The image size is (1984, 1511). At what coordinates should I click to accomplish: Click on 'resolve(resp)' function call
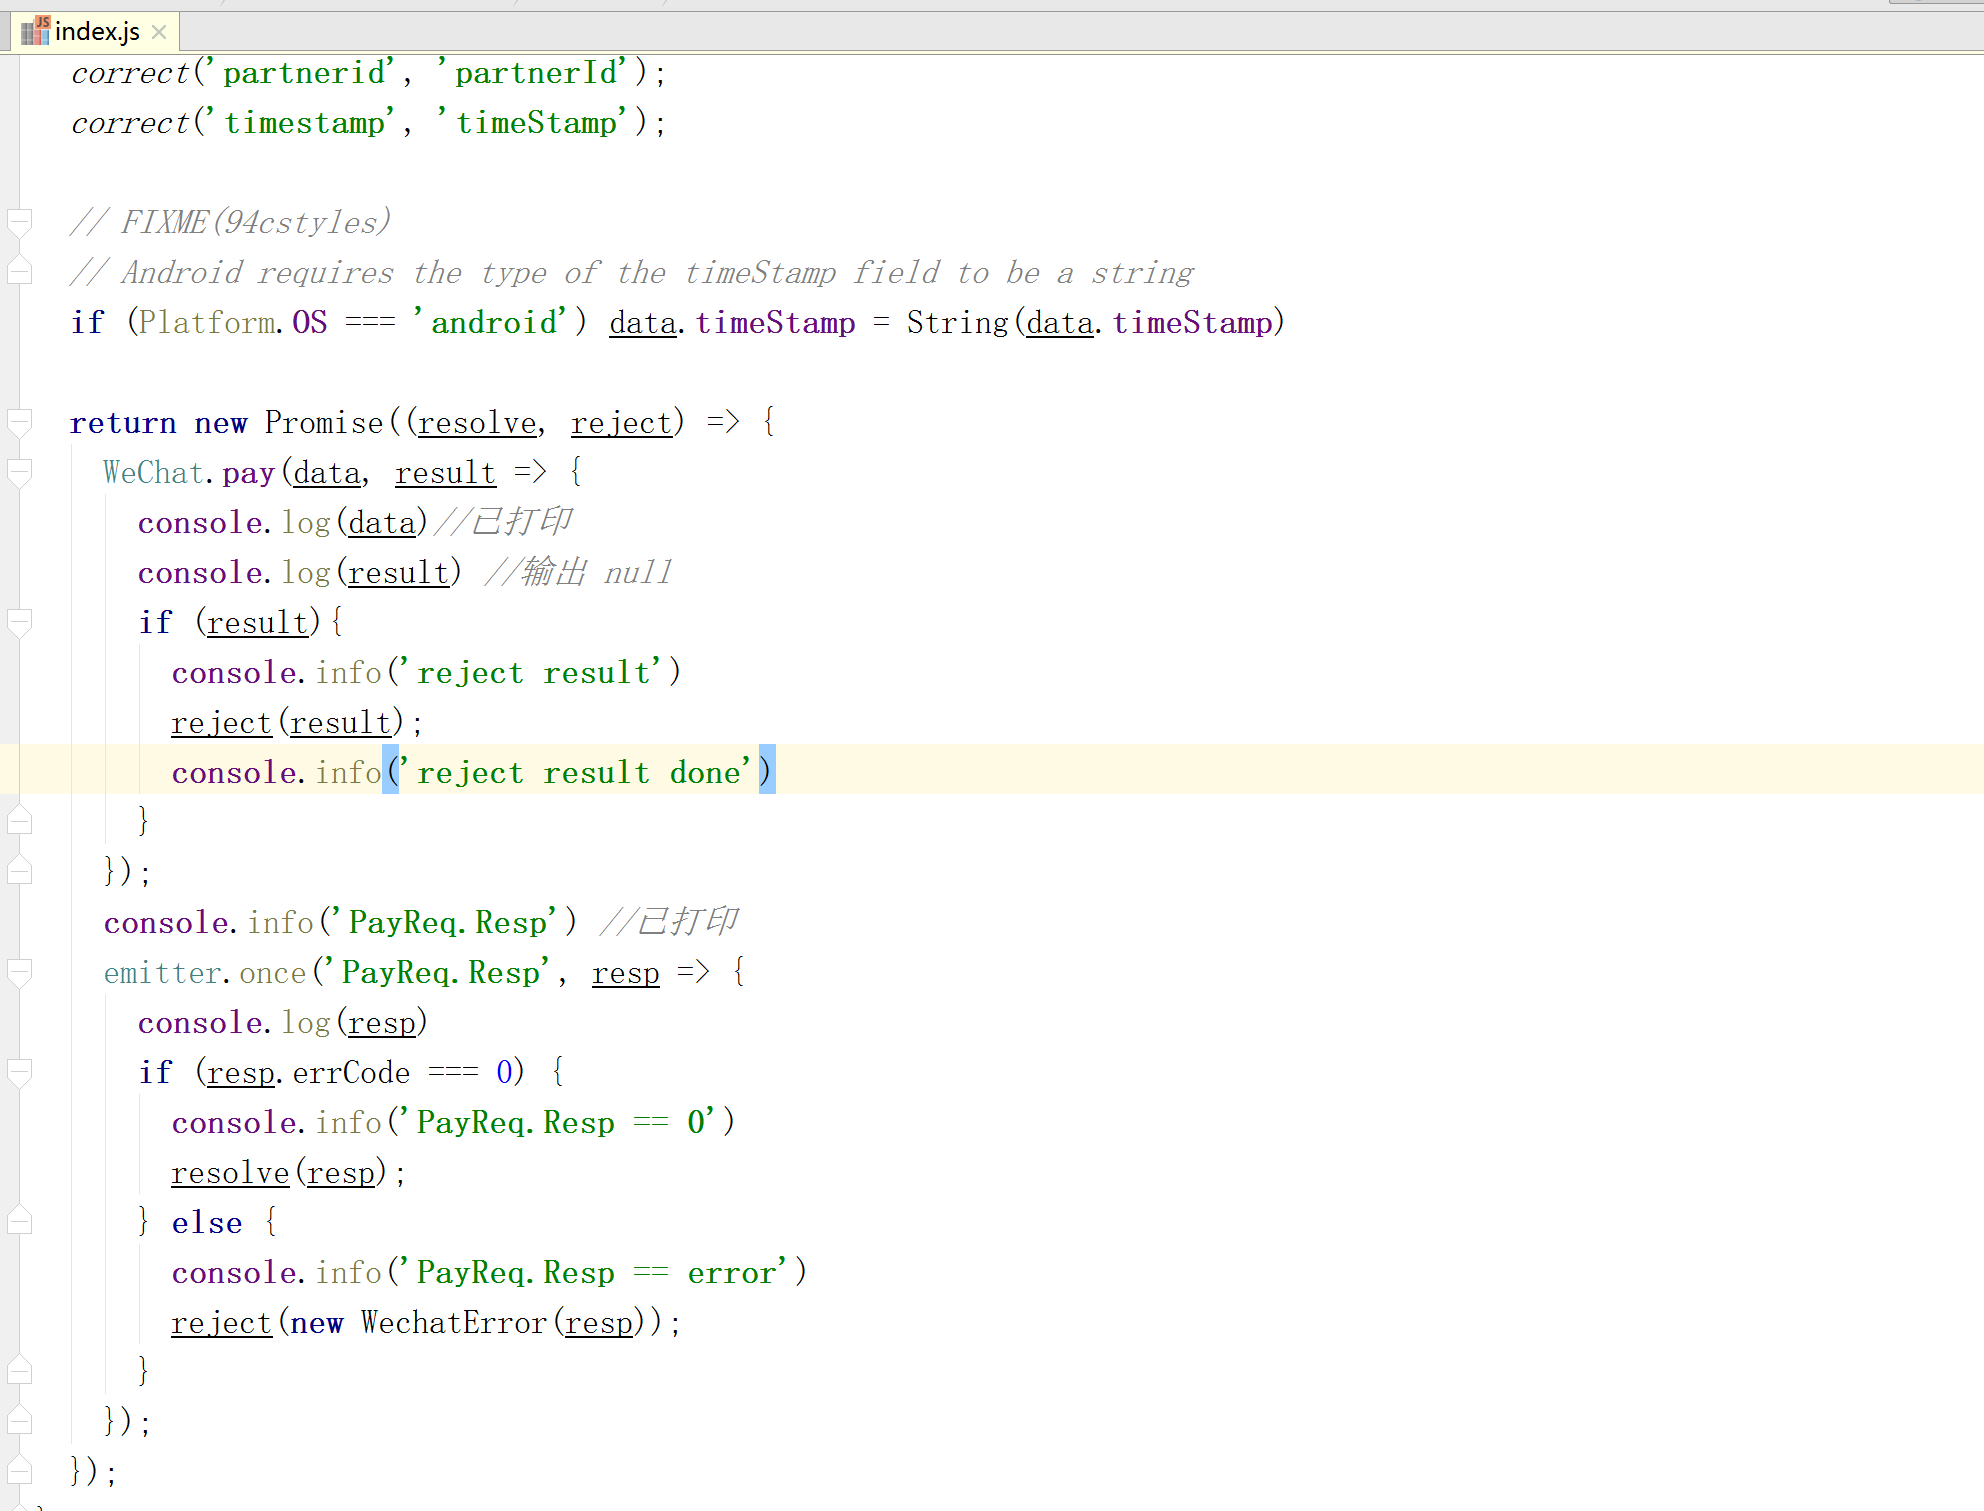point(230,1172)
